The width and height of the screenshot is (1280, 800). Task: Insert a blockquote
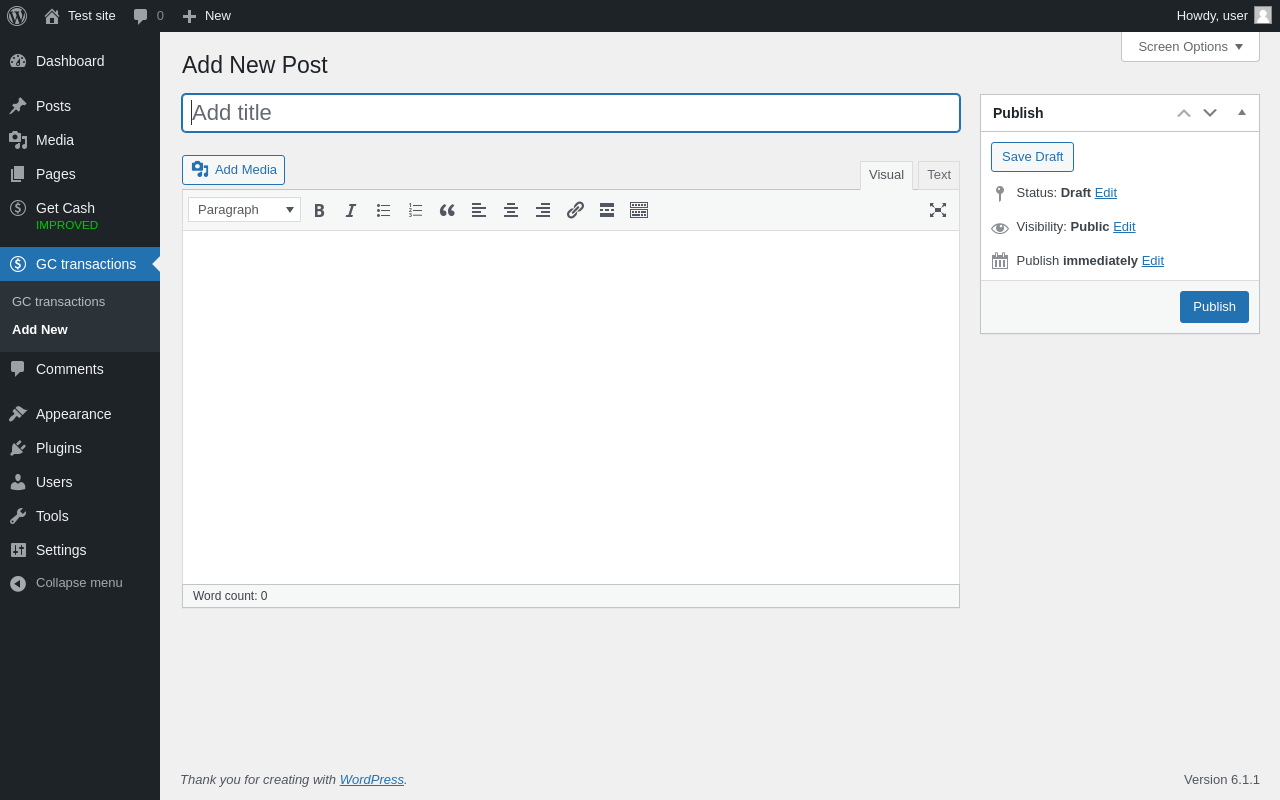coord(447,210)
